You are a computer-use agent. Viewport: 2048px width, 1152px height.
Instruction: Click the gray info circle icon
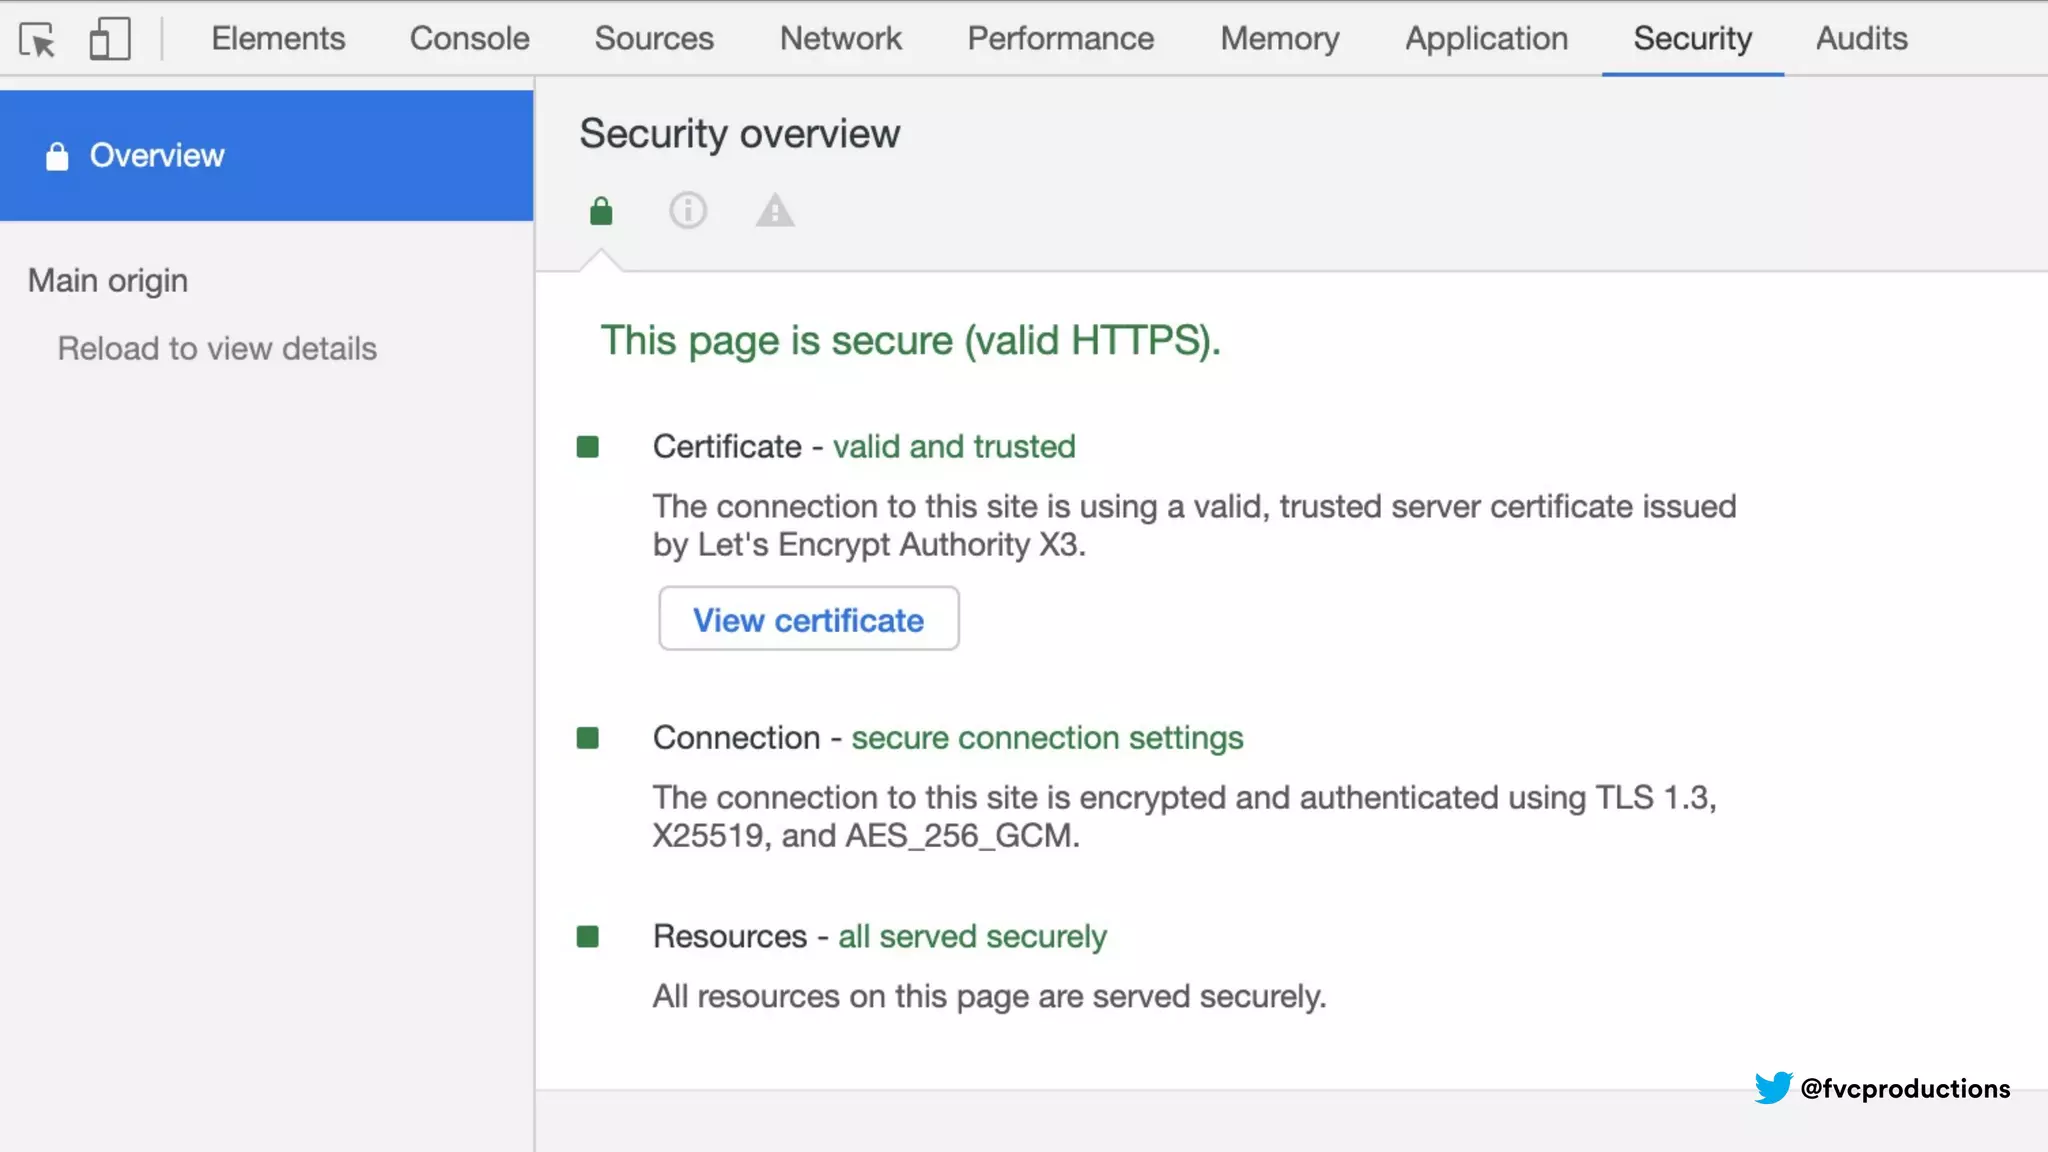click(x=688, y=211)
